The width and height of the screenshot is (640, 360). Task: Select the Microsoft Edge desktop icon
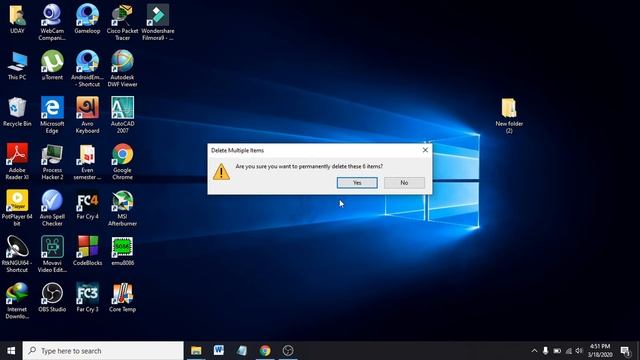52,115
